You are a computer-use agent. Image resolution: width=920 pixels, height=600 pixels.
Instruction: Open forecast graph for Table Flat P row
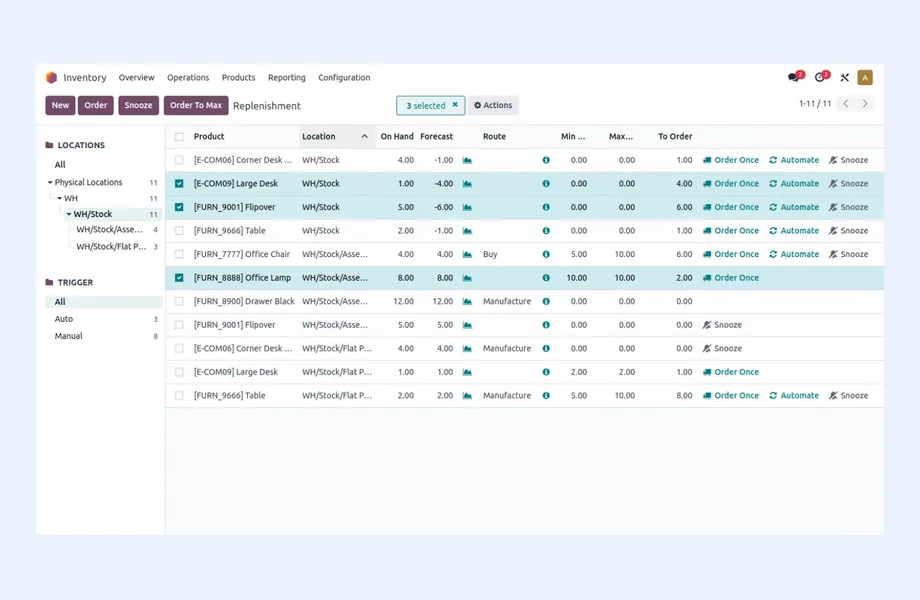point(467,395)
